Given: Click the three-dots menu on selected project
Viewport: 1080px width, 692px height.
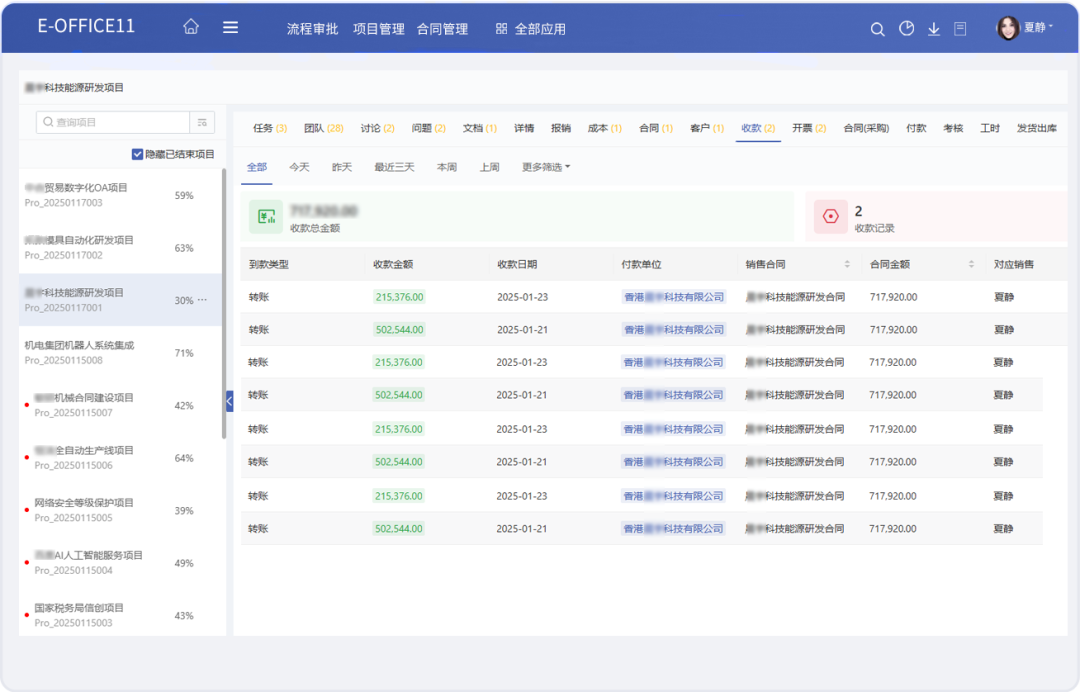Looking at the screenshot, I should click(x=203, y=300).
